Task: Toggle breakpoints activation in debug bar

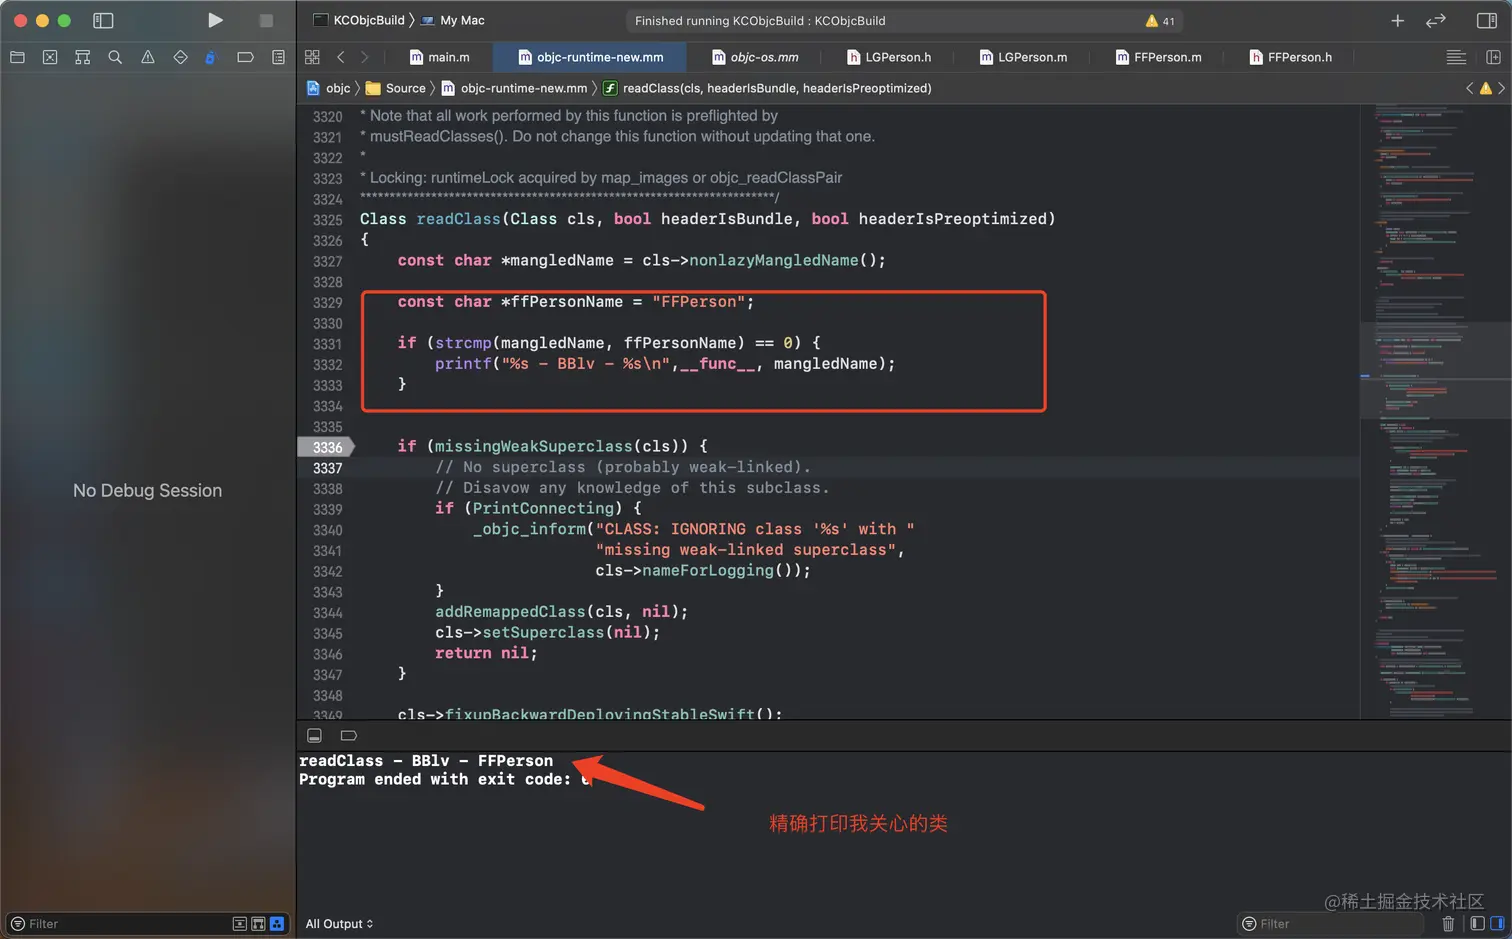Action: point(348,735)
